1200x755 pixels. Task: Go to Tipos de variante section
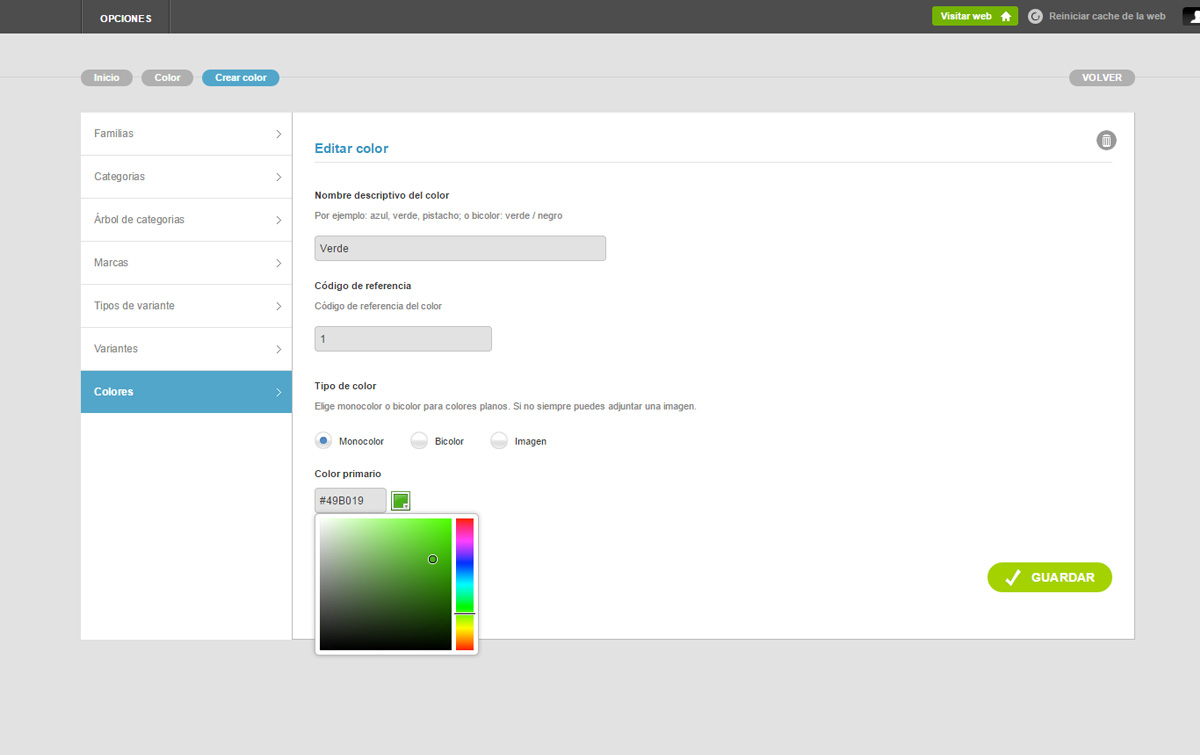pos(186,306)
